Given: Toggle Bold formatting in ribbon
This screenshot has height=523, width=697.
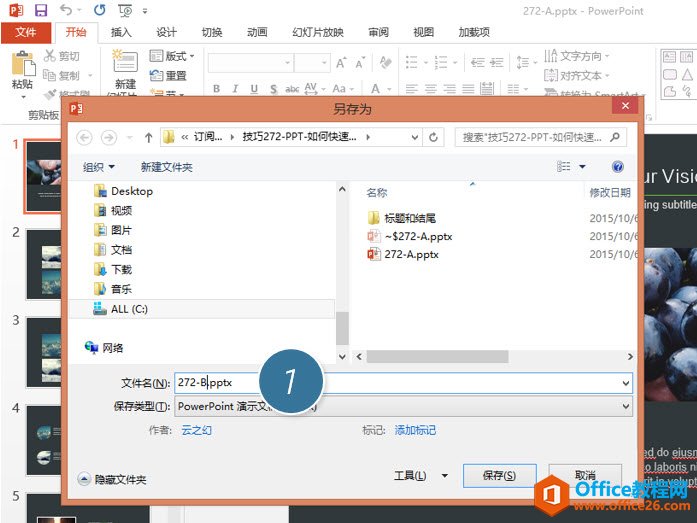Looking at the screenshot, I should coord(216,89).
